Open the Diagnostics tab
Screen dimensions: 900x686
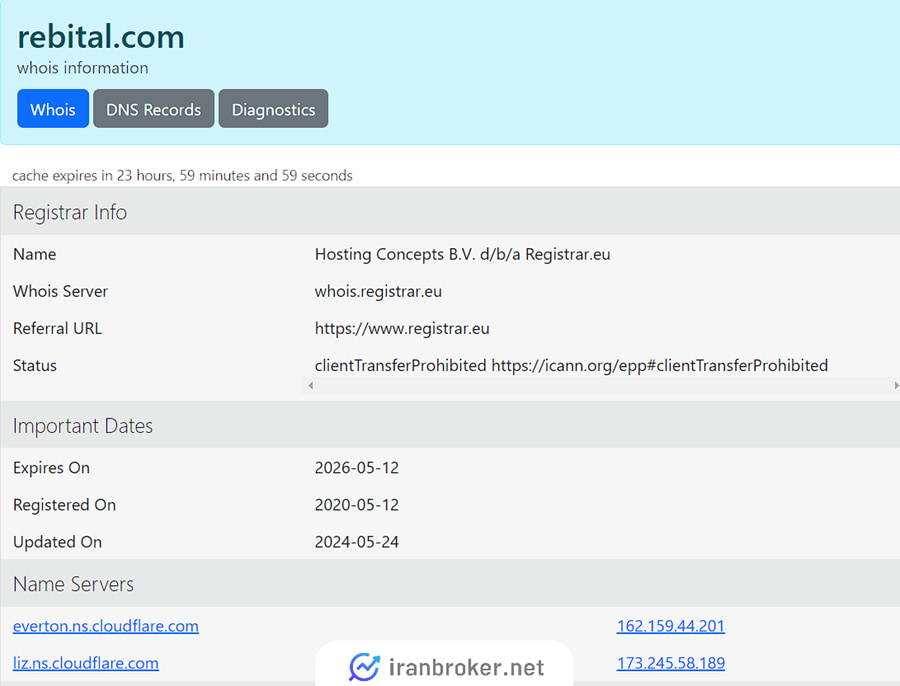[x=273, y=108]
